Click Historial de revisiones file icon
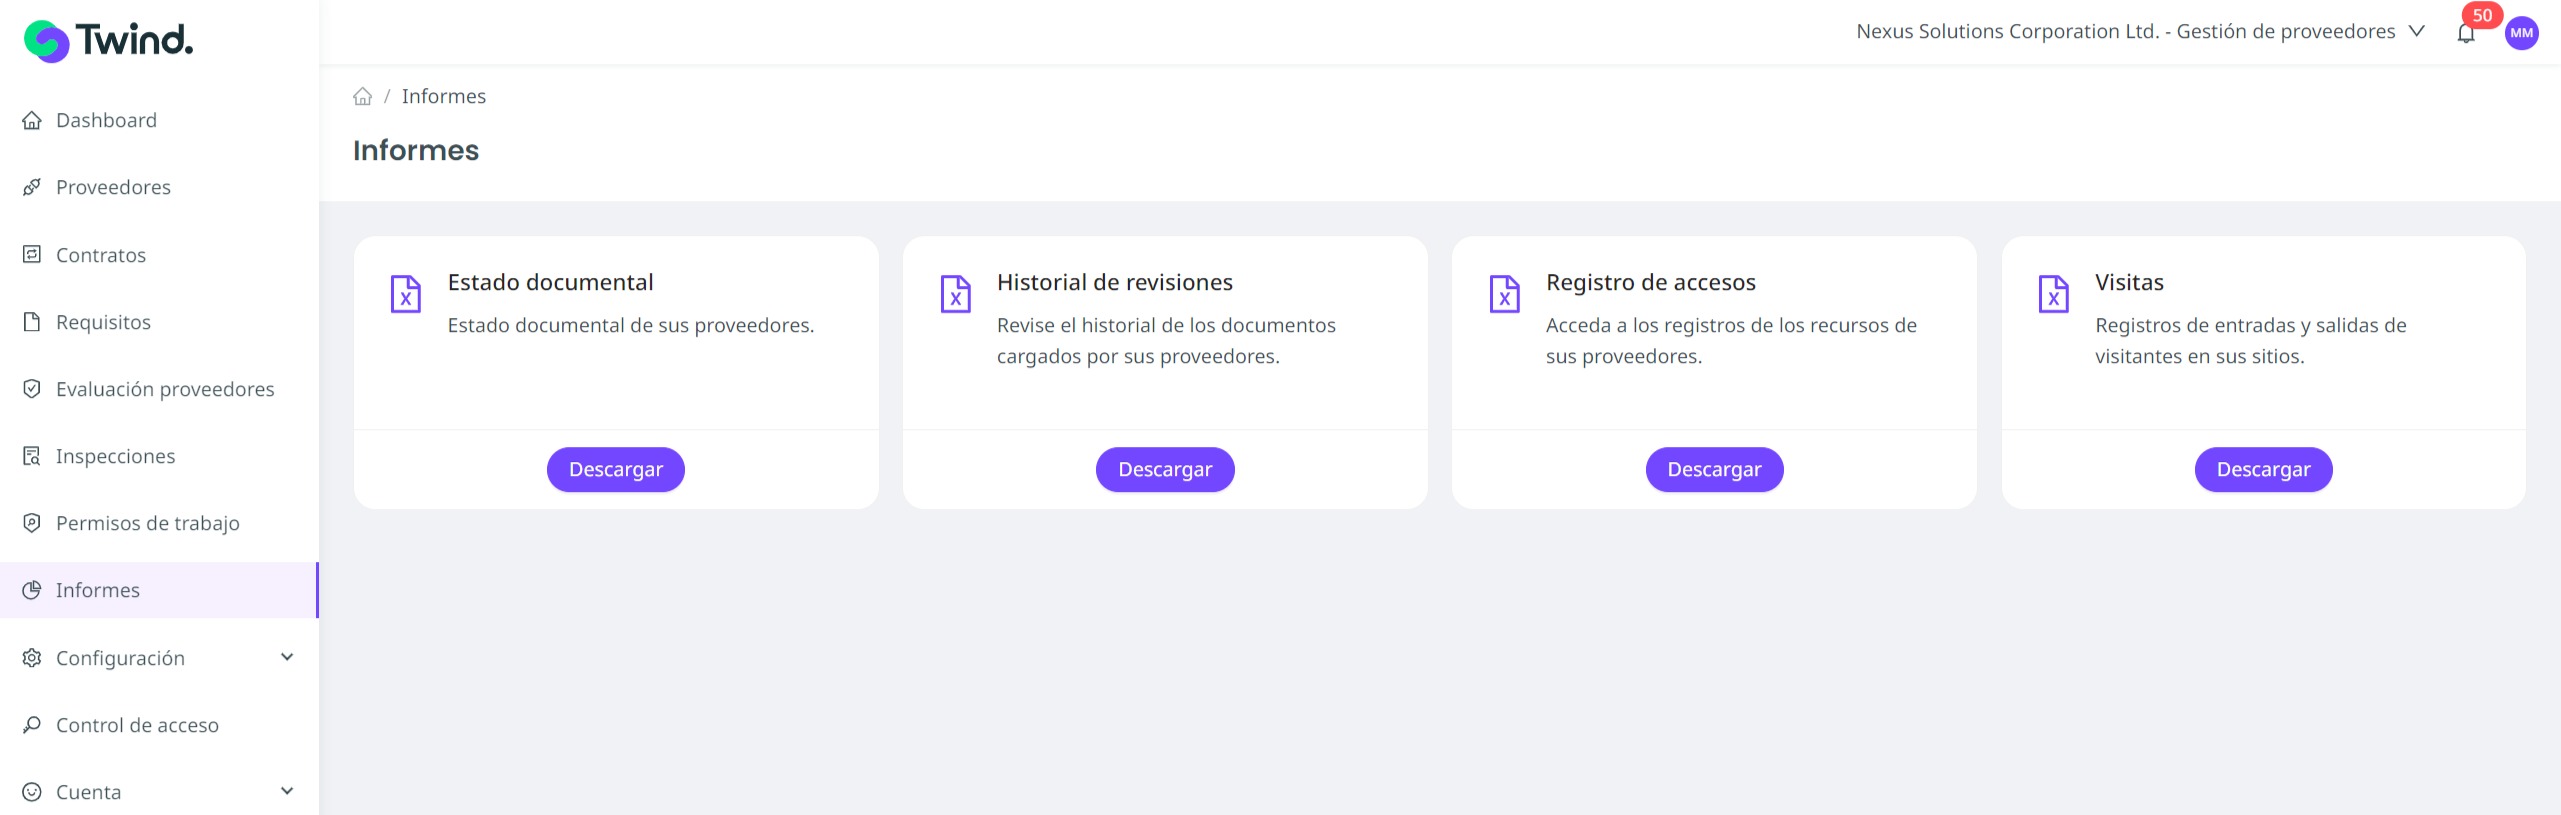This screenshot has width=2561, height=815. tap(956, 294)
